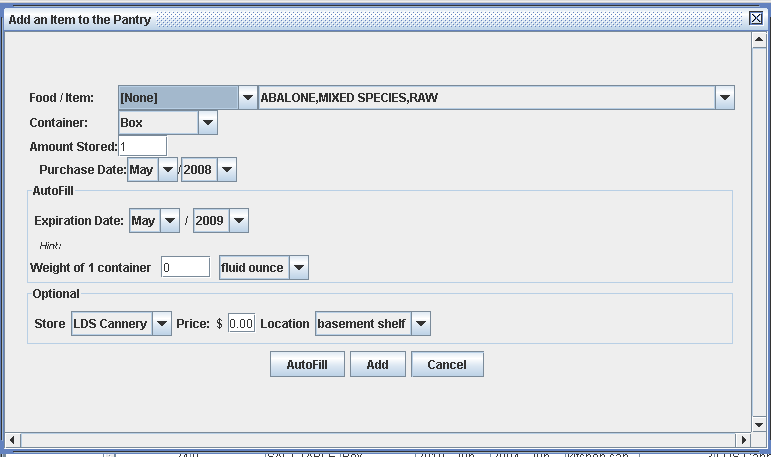Click the horizontal scrollbar right arrow
The height and width of the screenshot is (457, 771).
pyautogui.click(x=743, y=440)
